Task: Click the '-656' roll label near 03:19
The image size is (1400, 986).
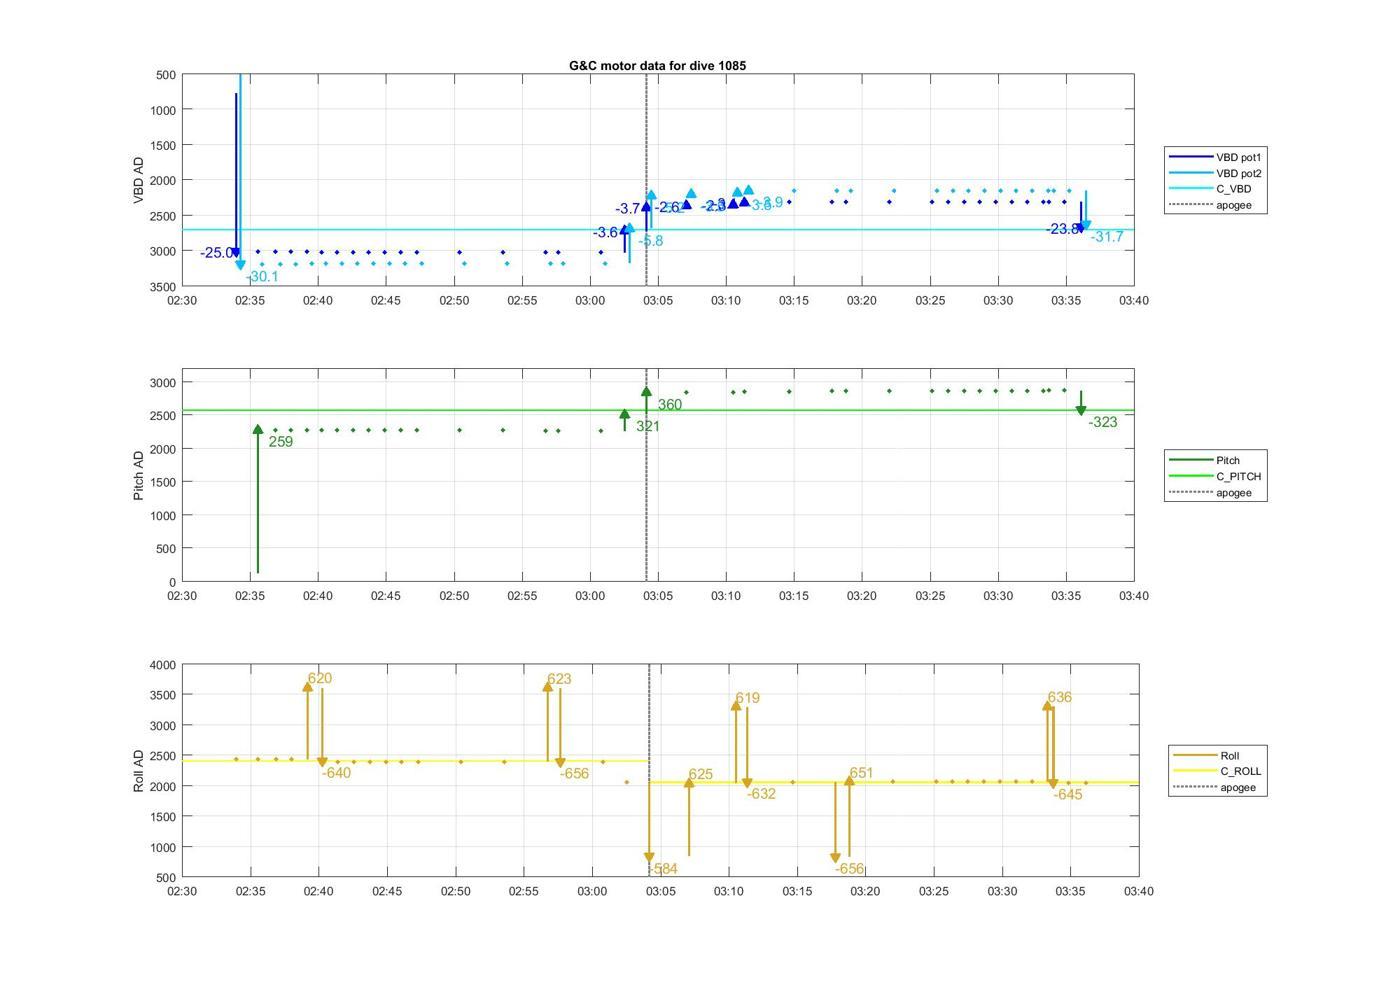Action: [849, 869]
